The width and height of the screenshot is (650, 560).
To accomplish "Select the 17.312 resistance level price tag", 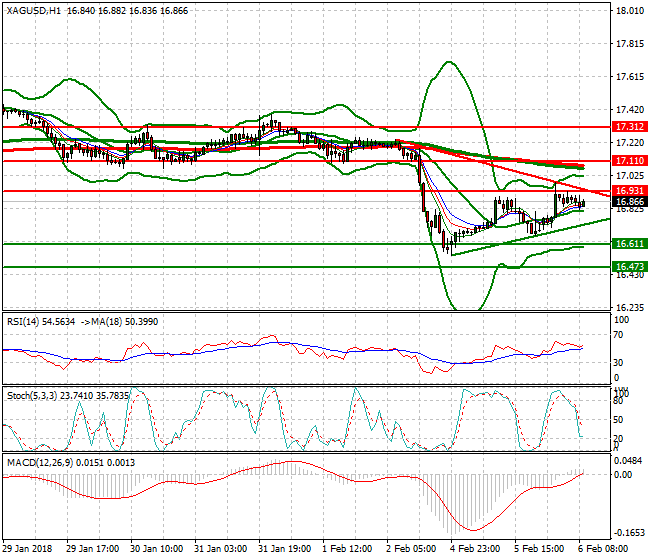I will click(629, 127).
